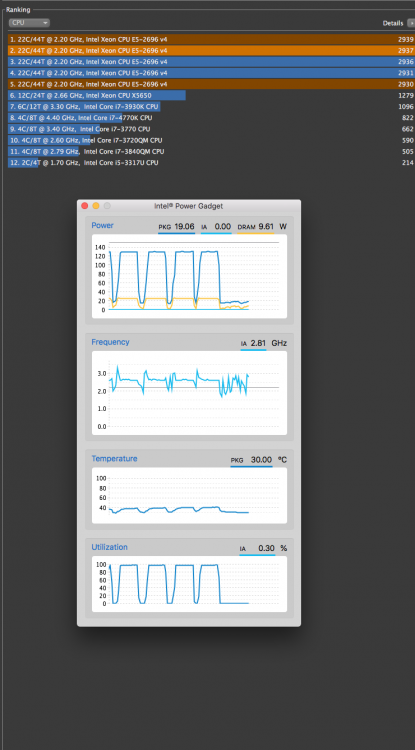The width and height of the screenshot is (415, 750).
Task: Click the IA utilization value 0.30
Action: 266,548
